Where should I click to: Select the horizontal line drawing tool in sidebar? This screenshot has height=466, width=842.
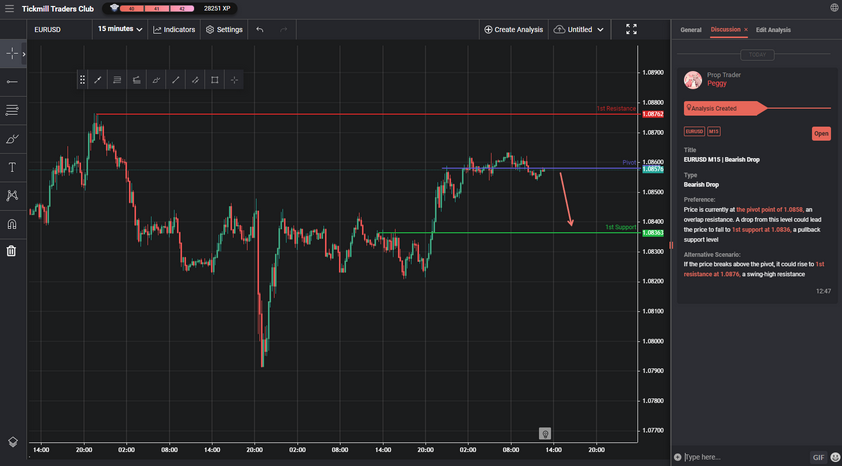[12, 82]
